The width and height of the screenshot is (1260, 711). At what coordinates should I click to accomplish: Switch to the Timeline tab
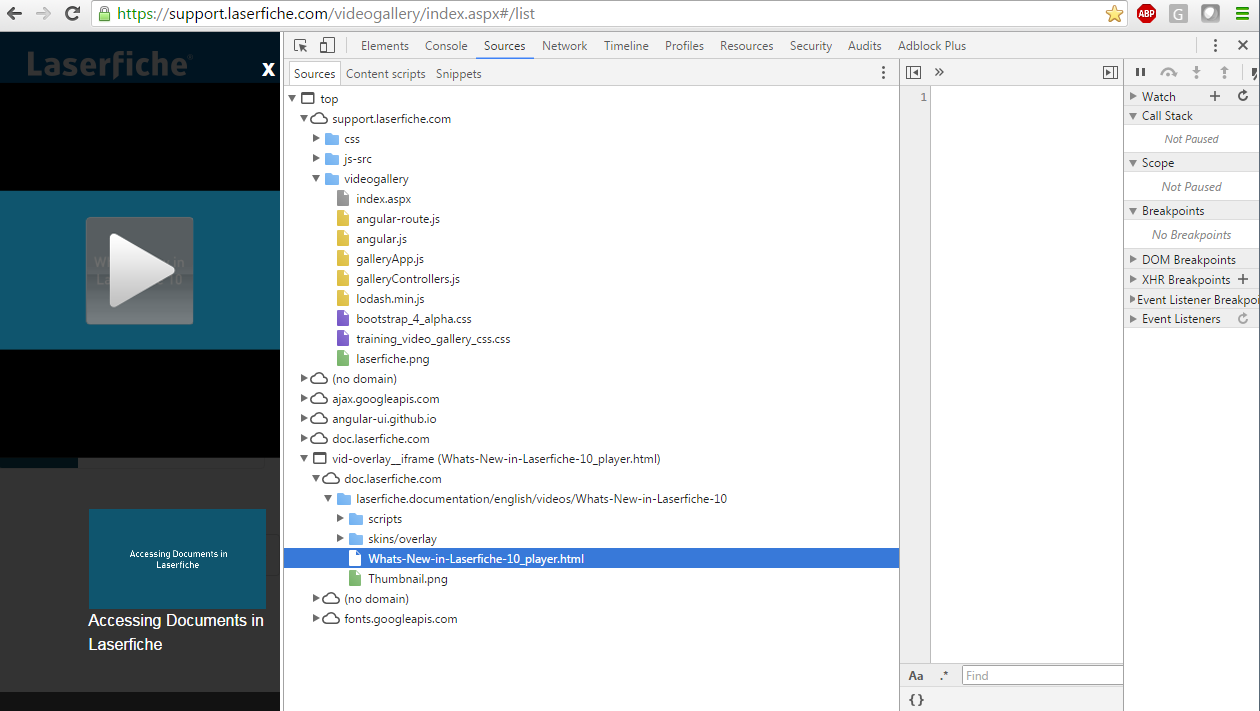click(626, 45)
